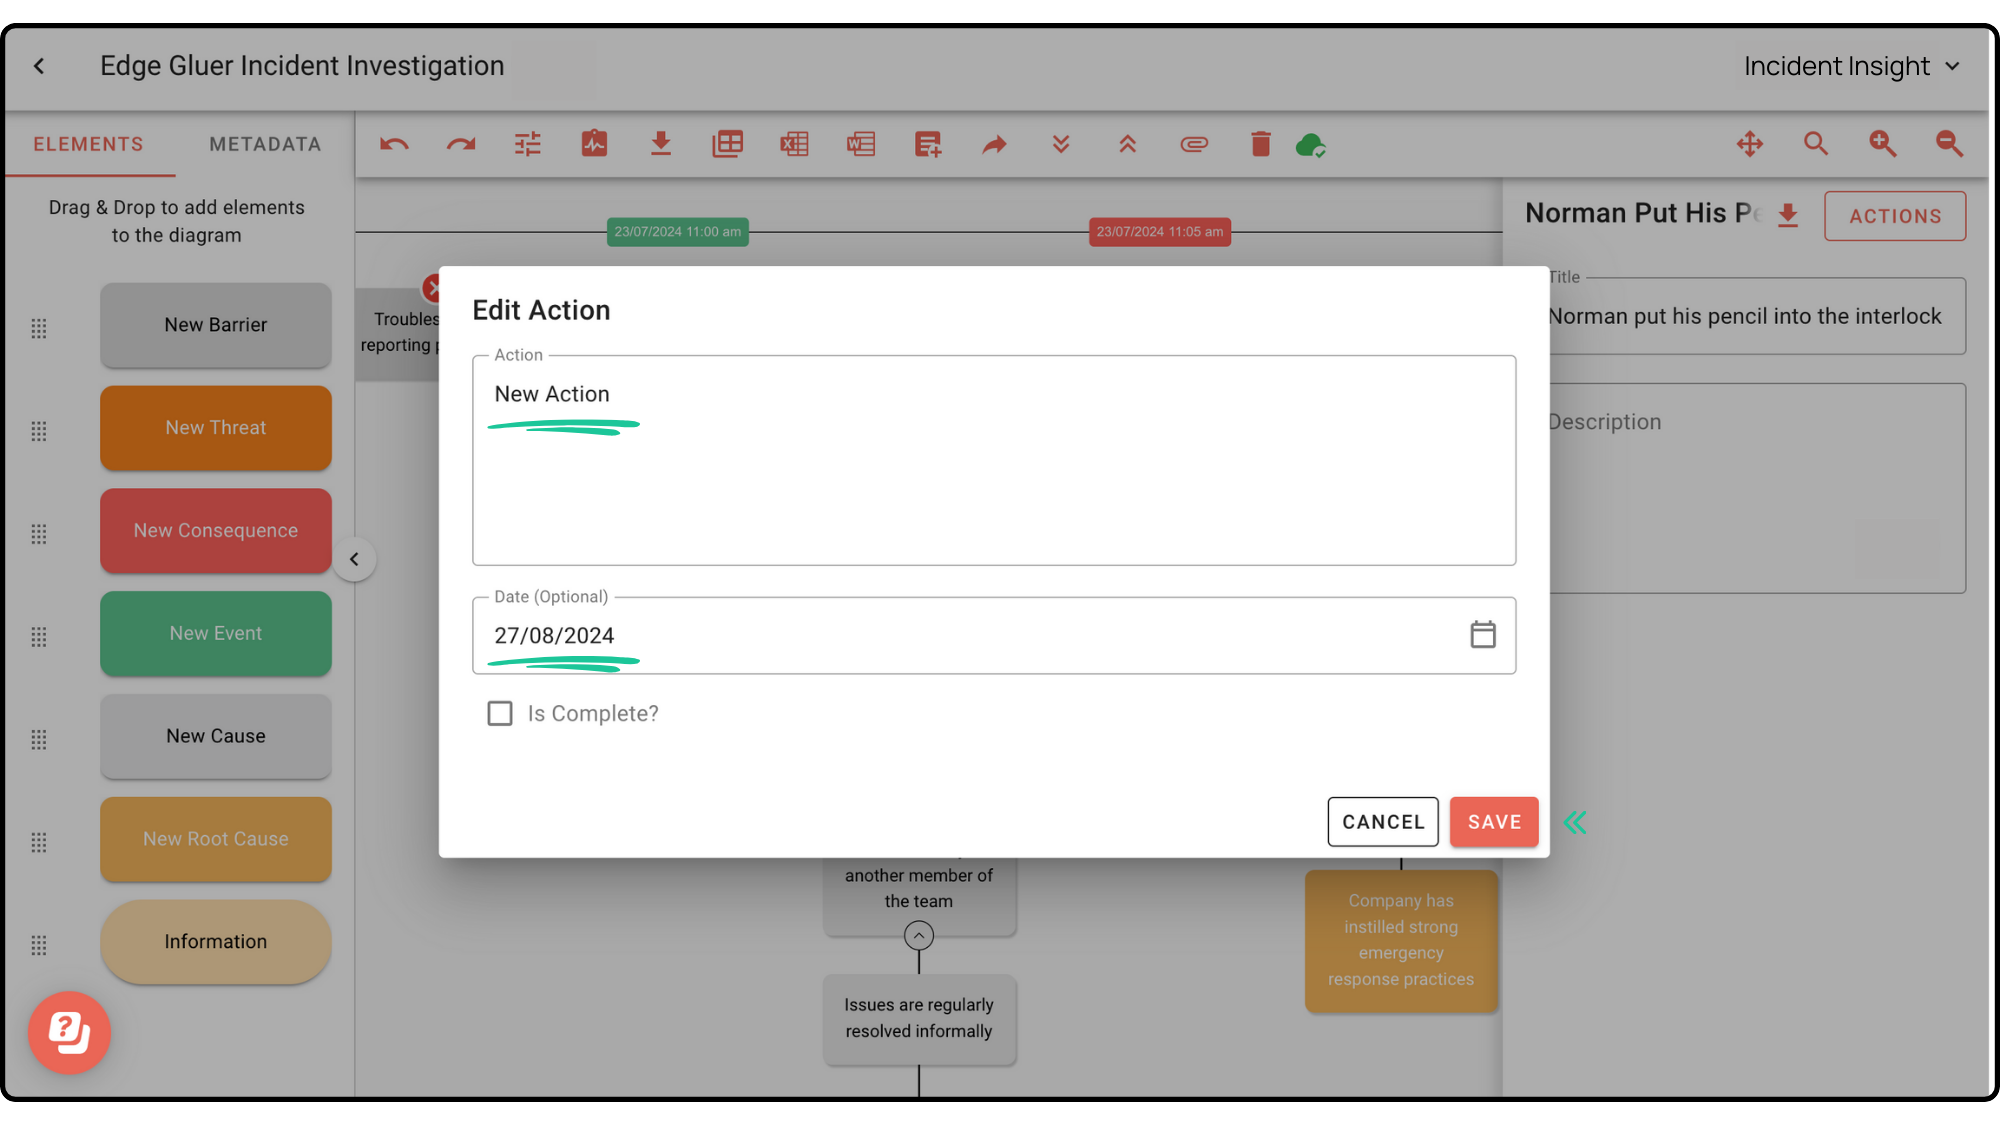Viewport: 2000px width, 1125px height.
Task: Undo the last change
Action: (x=394, y=144)
